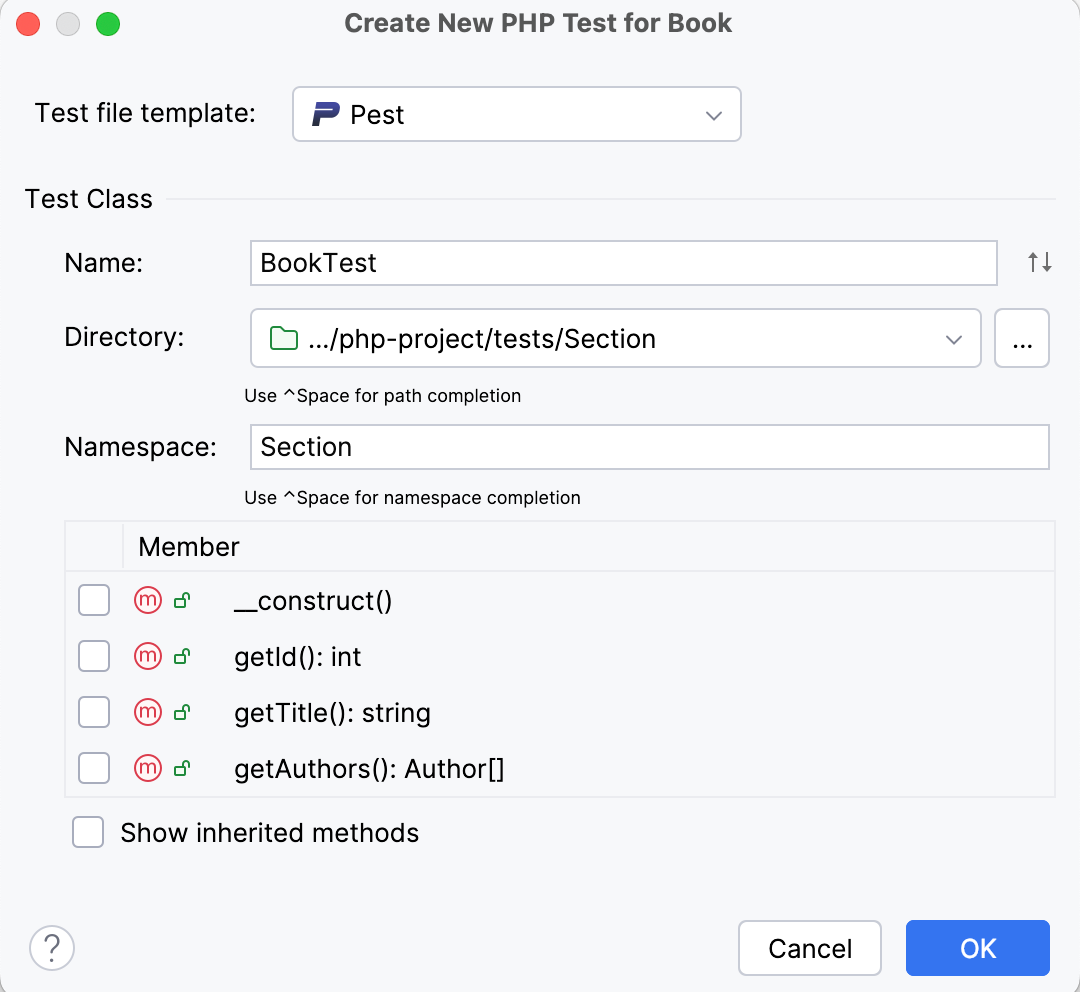The width and height of the screenshot is (1080, 992).
Task: Click inside the BookTest name field
Action: (x=620, y=262)
